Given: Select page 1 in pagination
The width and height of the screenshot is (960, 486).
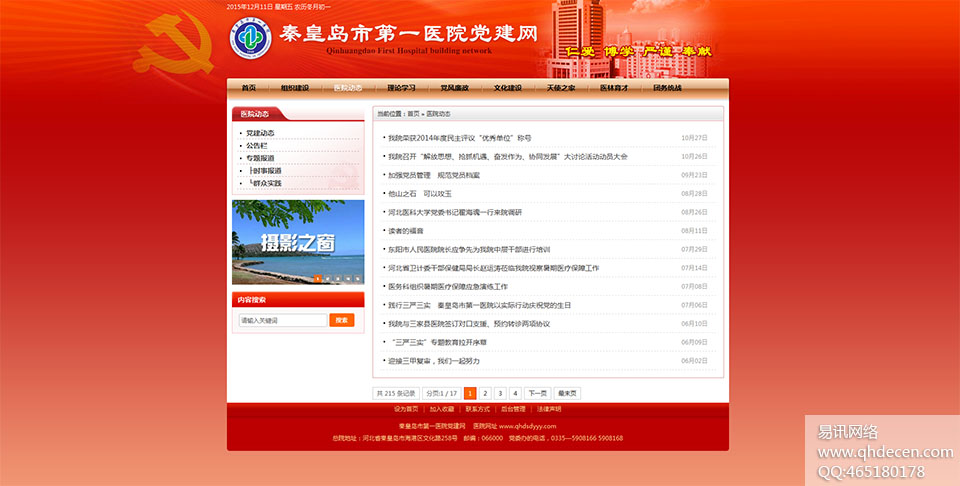Looking at the screenshot, I should click(x=470, y=394).
